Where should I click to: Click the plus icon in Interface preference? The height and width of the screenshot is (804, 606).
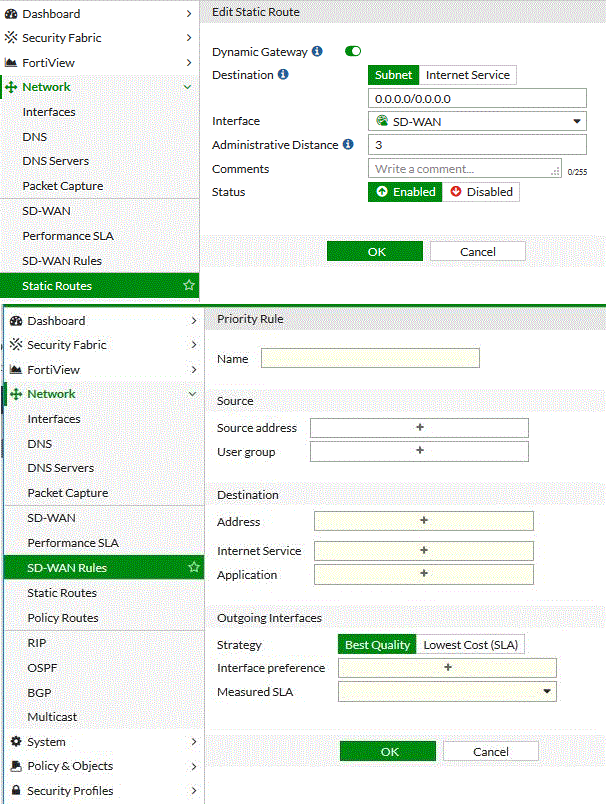point(448,667)
